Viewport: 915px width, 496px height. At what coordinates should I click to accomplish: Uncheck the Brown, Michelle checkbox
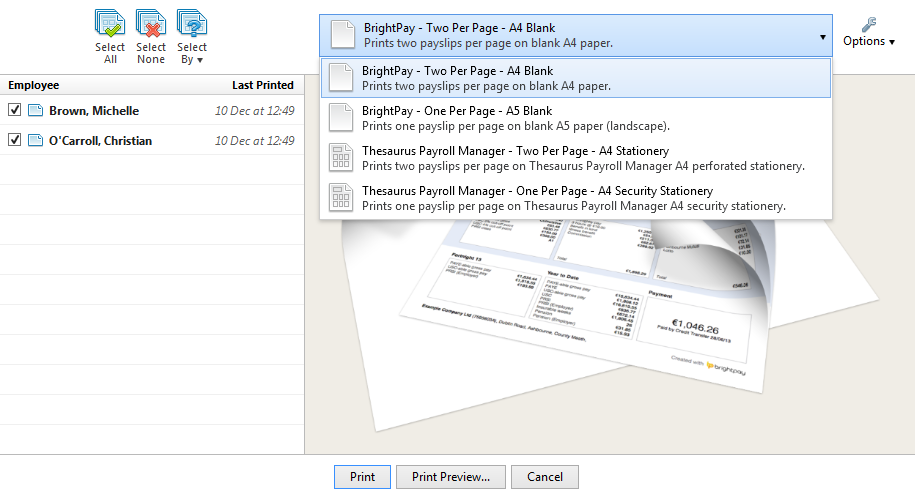tap(15, 110)
